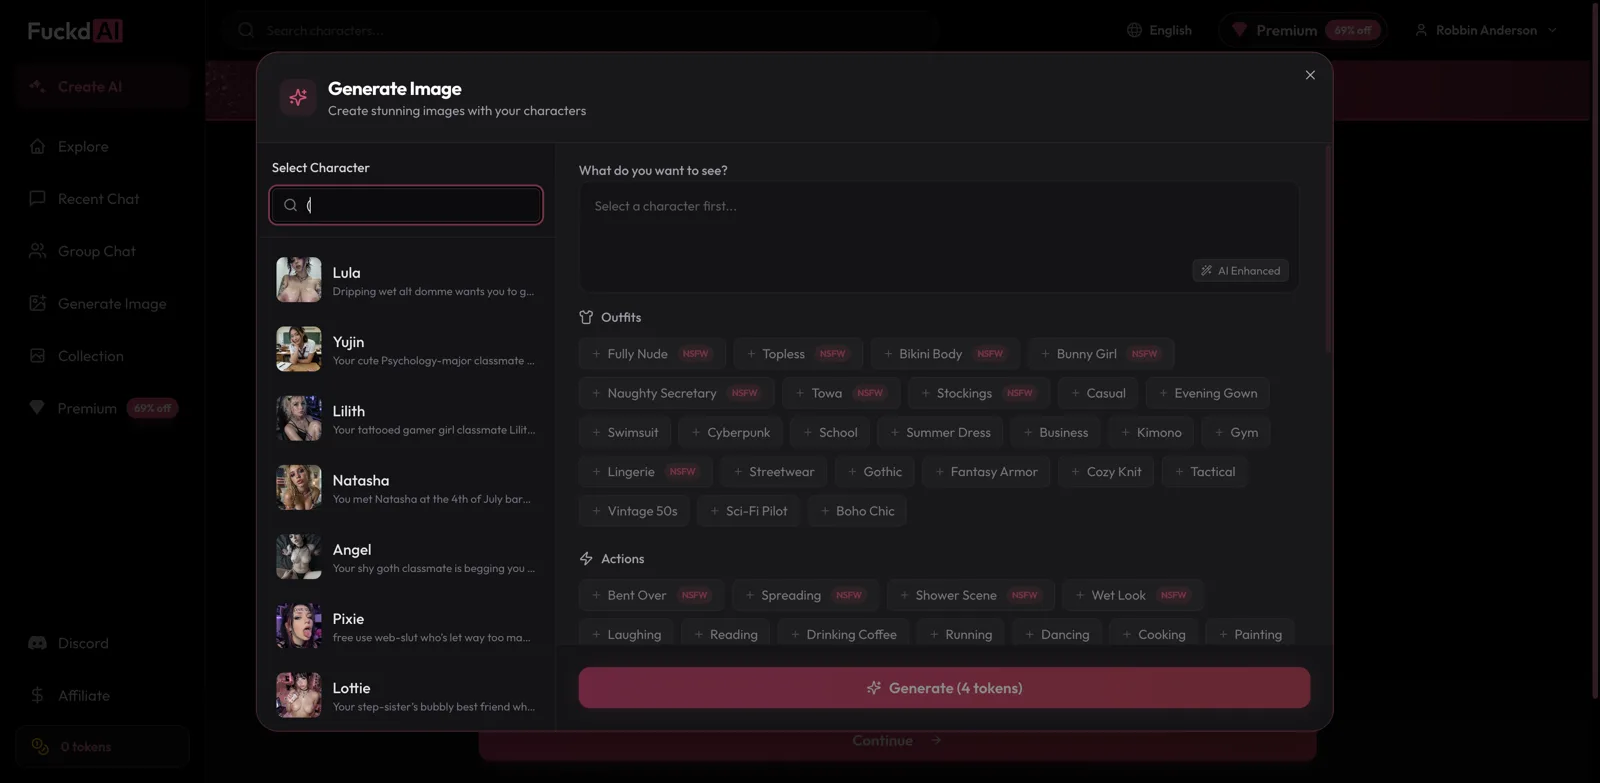Image resolution: width=1600 pixels, height=783 pixels.
Task: Select the Boho Chic outfit tag
Action: (x=857, y=510)
